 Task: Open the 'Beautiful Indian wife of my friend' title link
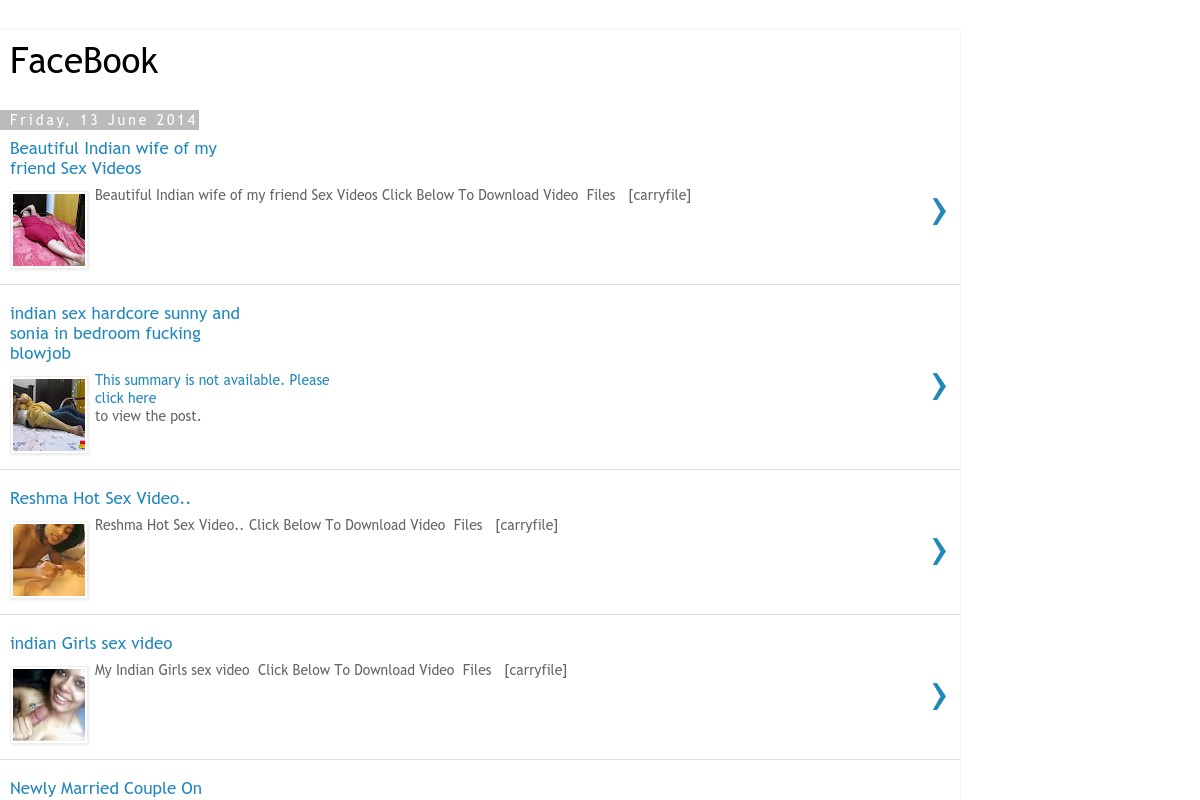pos(113,158)
